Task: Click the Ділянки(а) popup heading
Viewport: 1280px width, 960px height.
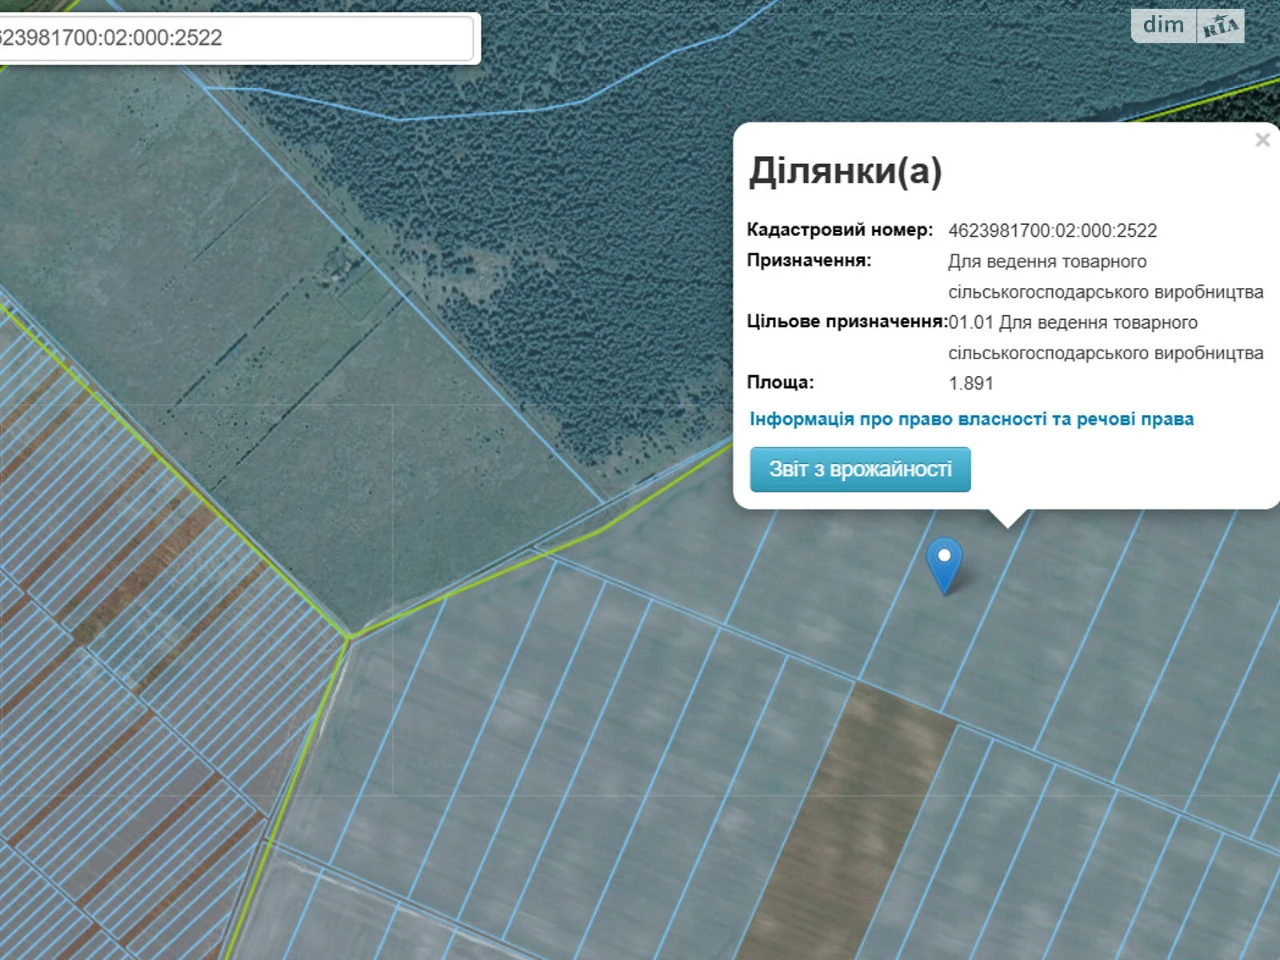Action: pos(845,170)
